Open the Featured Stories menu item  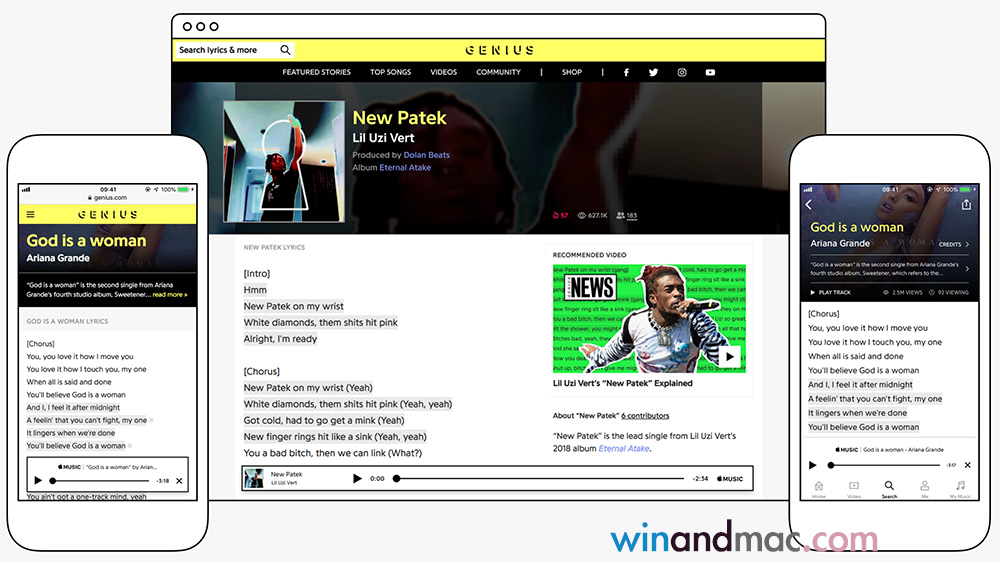coord(316,72)
